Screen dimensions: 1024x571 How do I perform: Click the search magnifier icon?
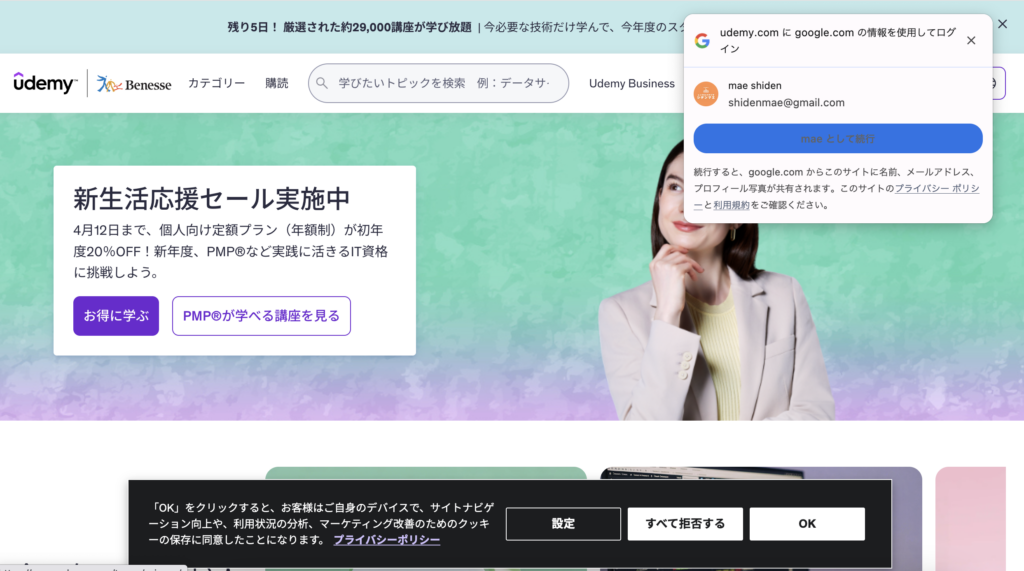coord(322,83)
